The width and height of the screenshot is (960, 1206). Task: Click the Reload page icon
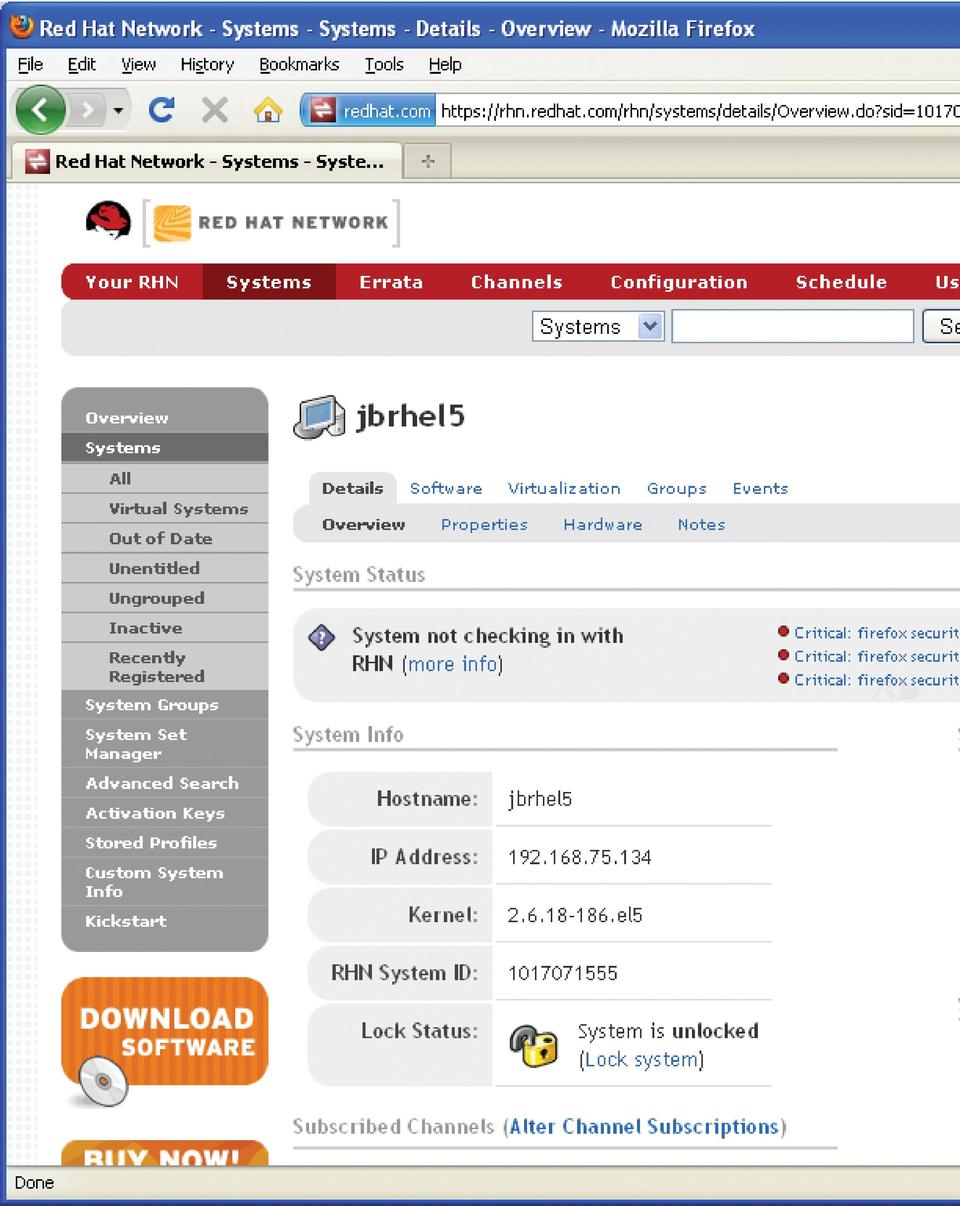pos(161,110)
